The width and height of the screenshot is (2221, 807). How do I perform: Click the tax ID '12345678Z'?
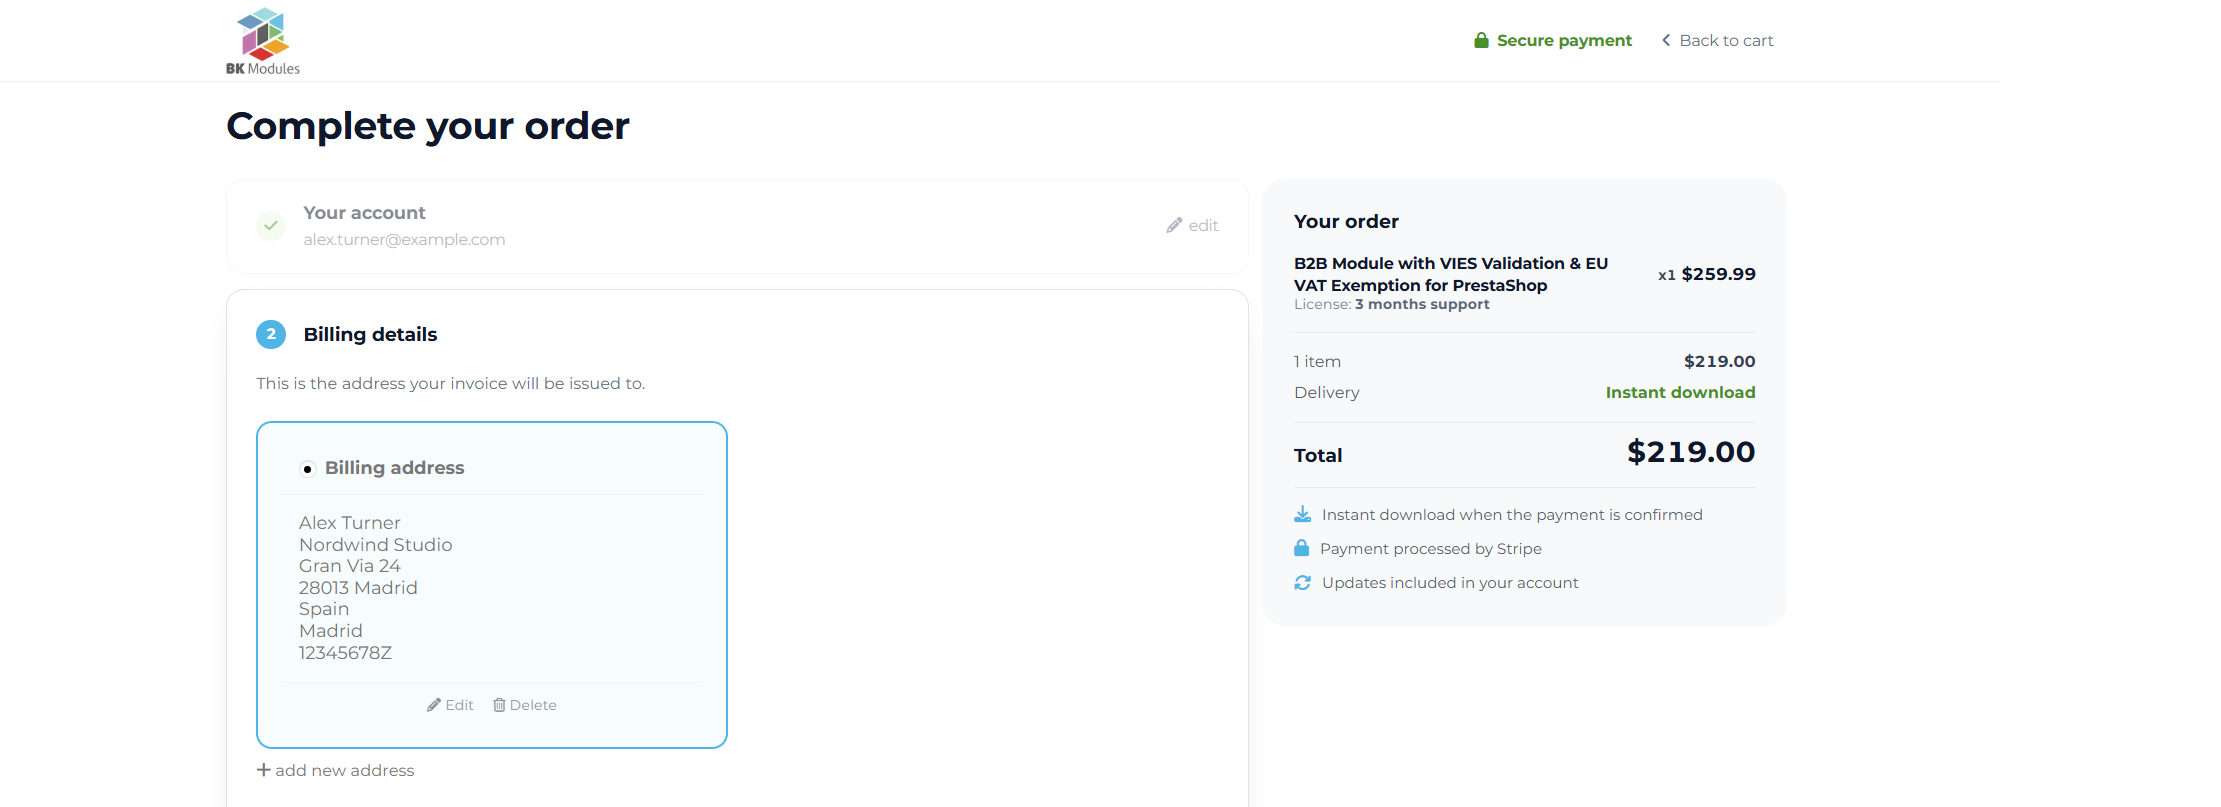click(345, 653)
